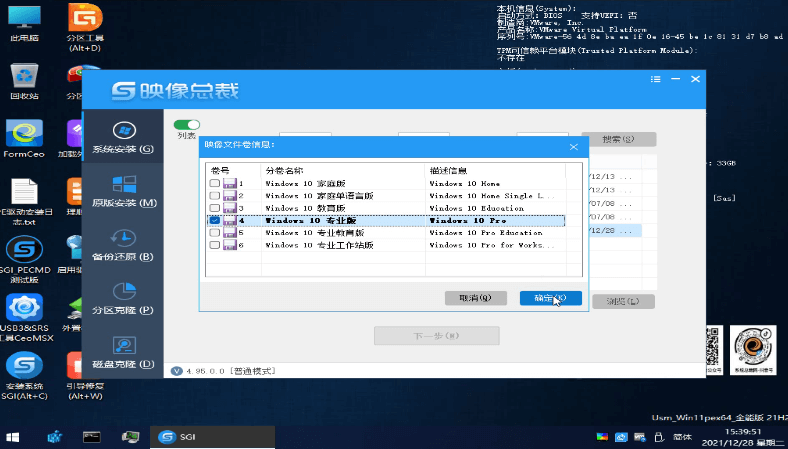
Task: Click the round logo image beside the QR code
Action: tap(753, 350)
